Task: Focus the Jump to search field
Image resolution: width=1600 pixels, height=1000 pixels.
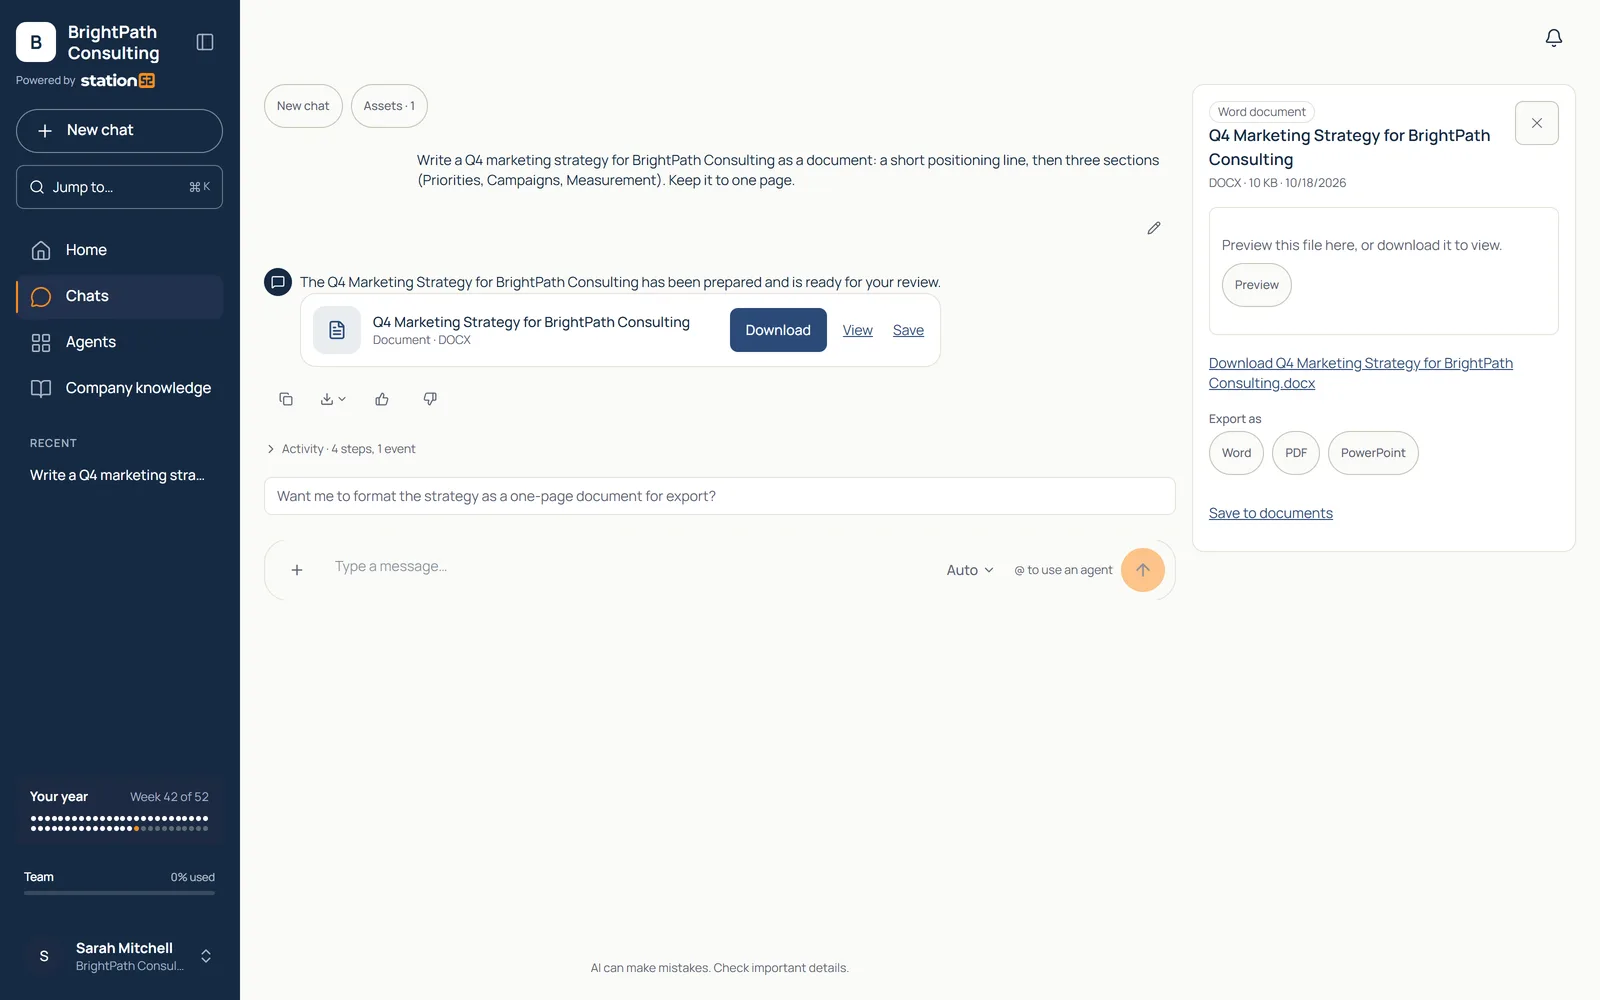Action: click(119, 187)
